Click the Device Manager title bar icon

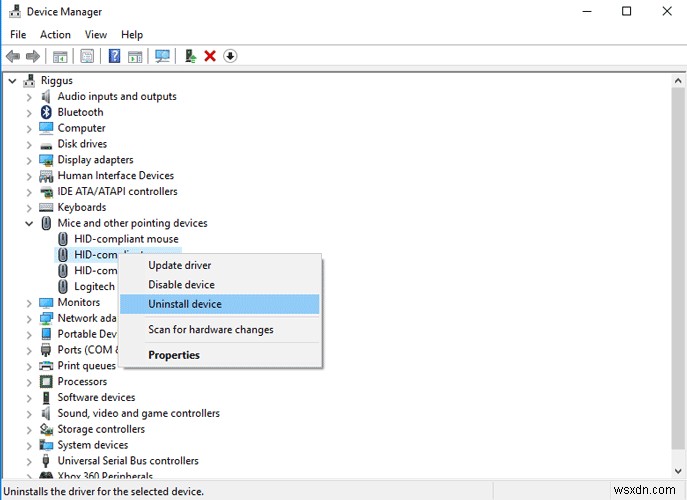tap(15, 11)
